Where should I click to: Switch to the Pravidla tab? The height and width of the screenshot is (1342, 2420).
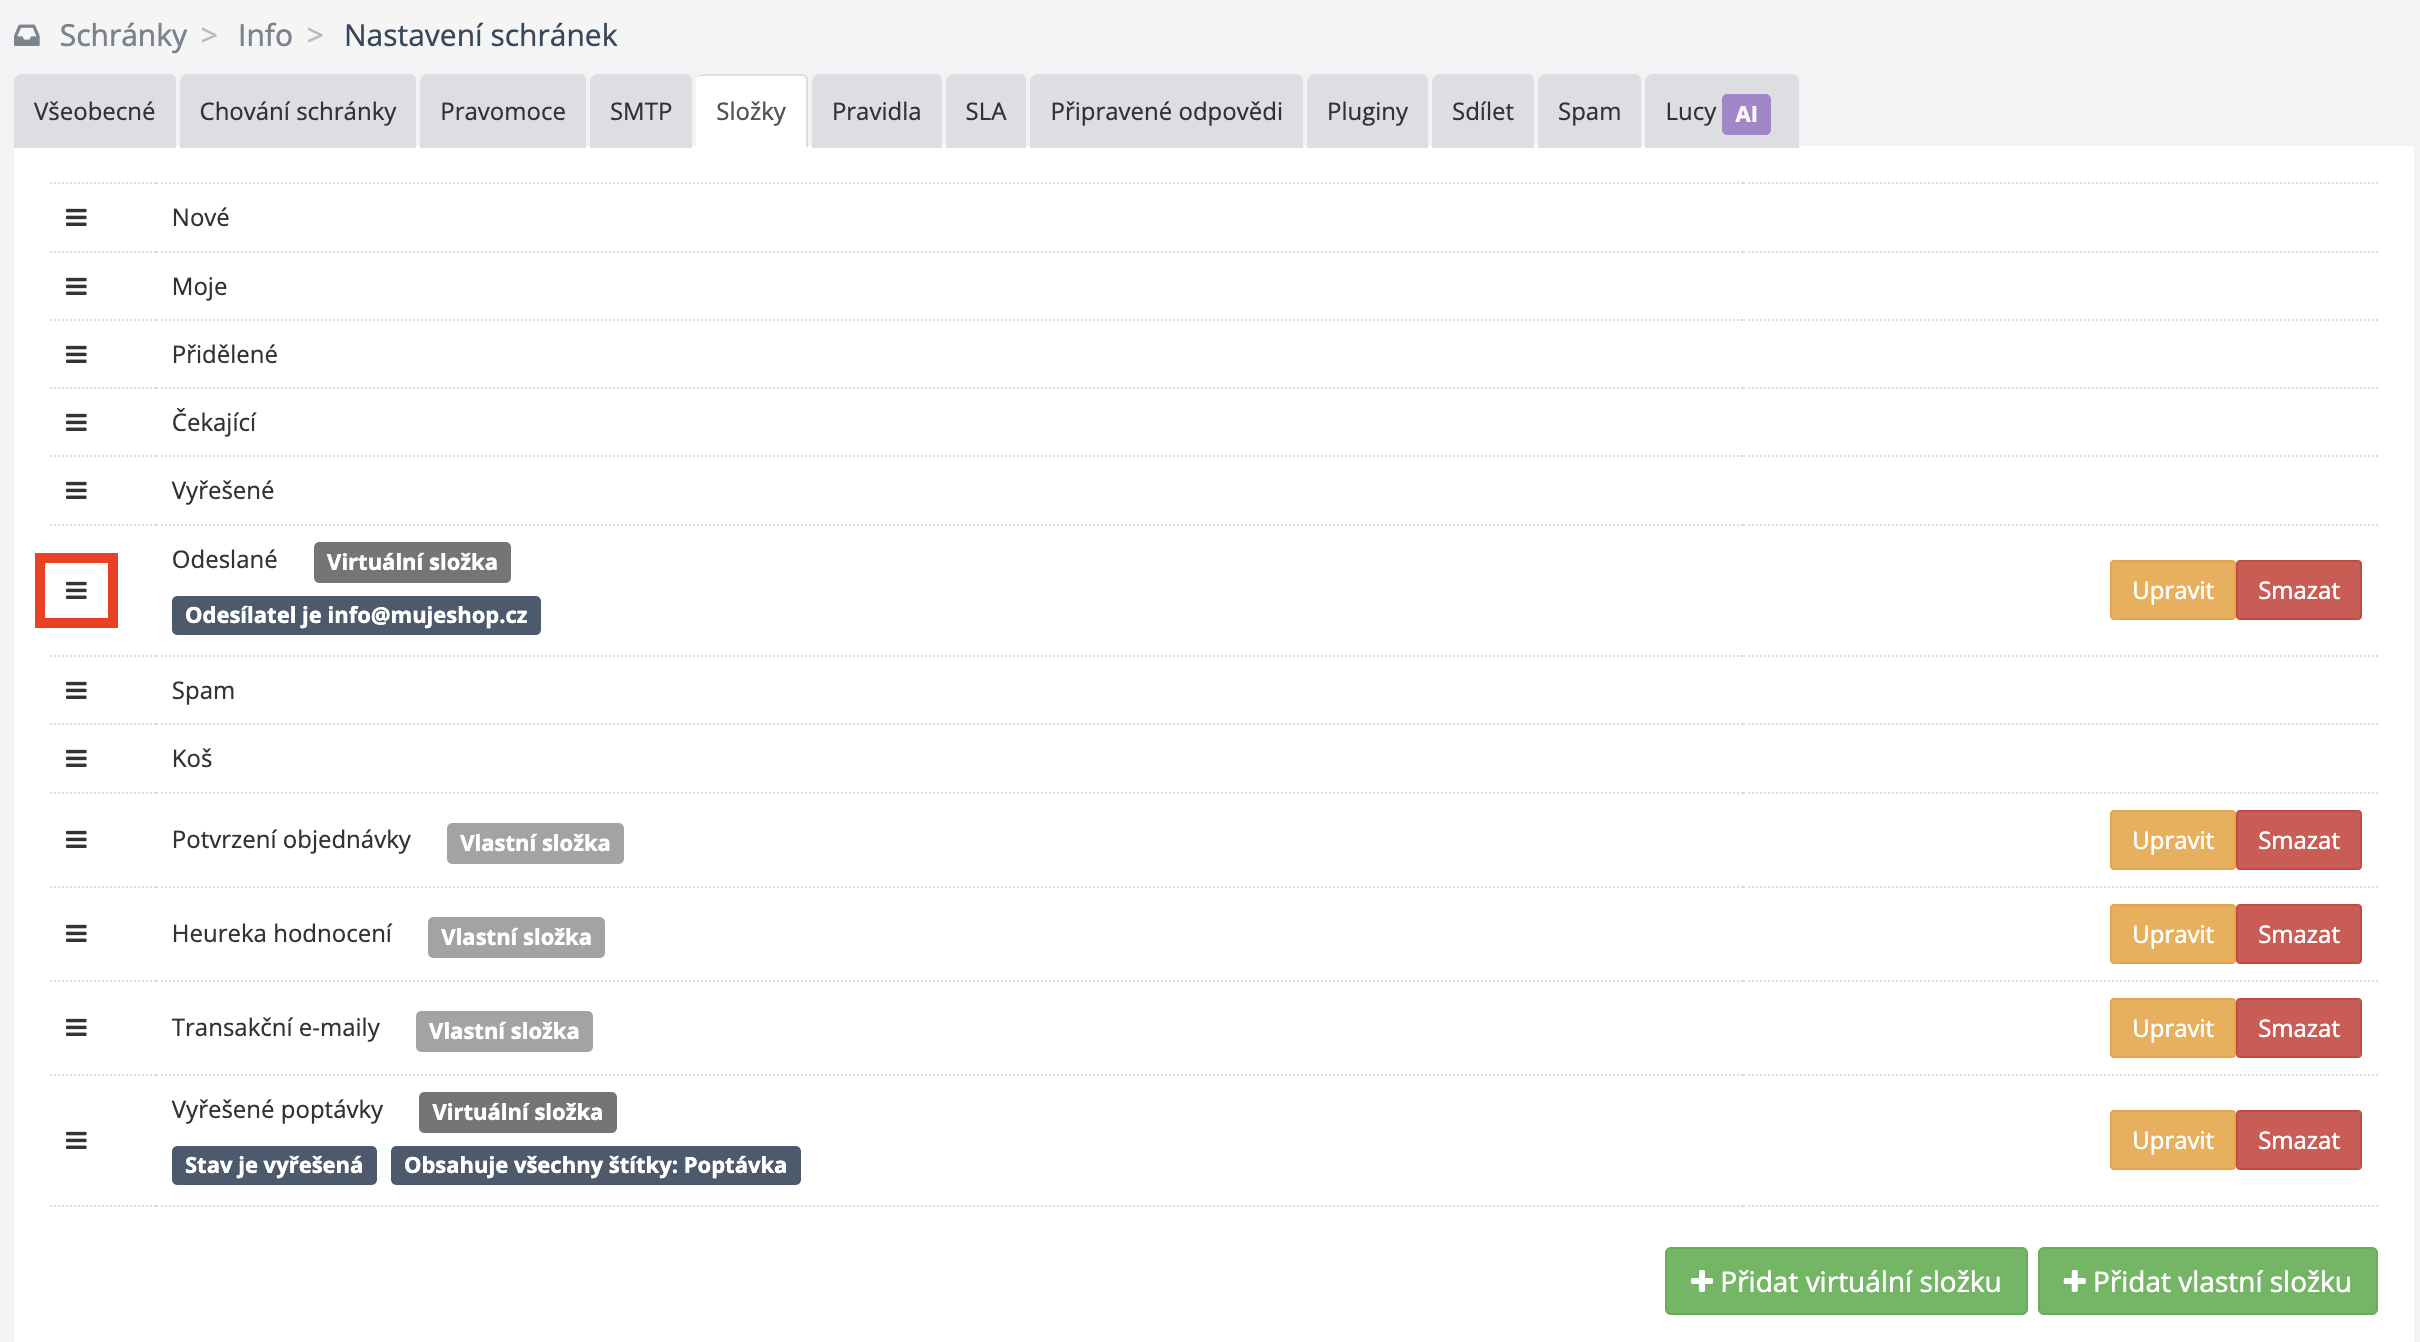pos(876,111)
